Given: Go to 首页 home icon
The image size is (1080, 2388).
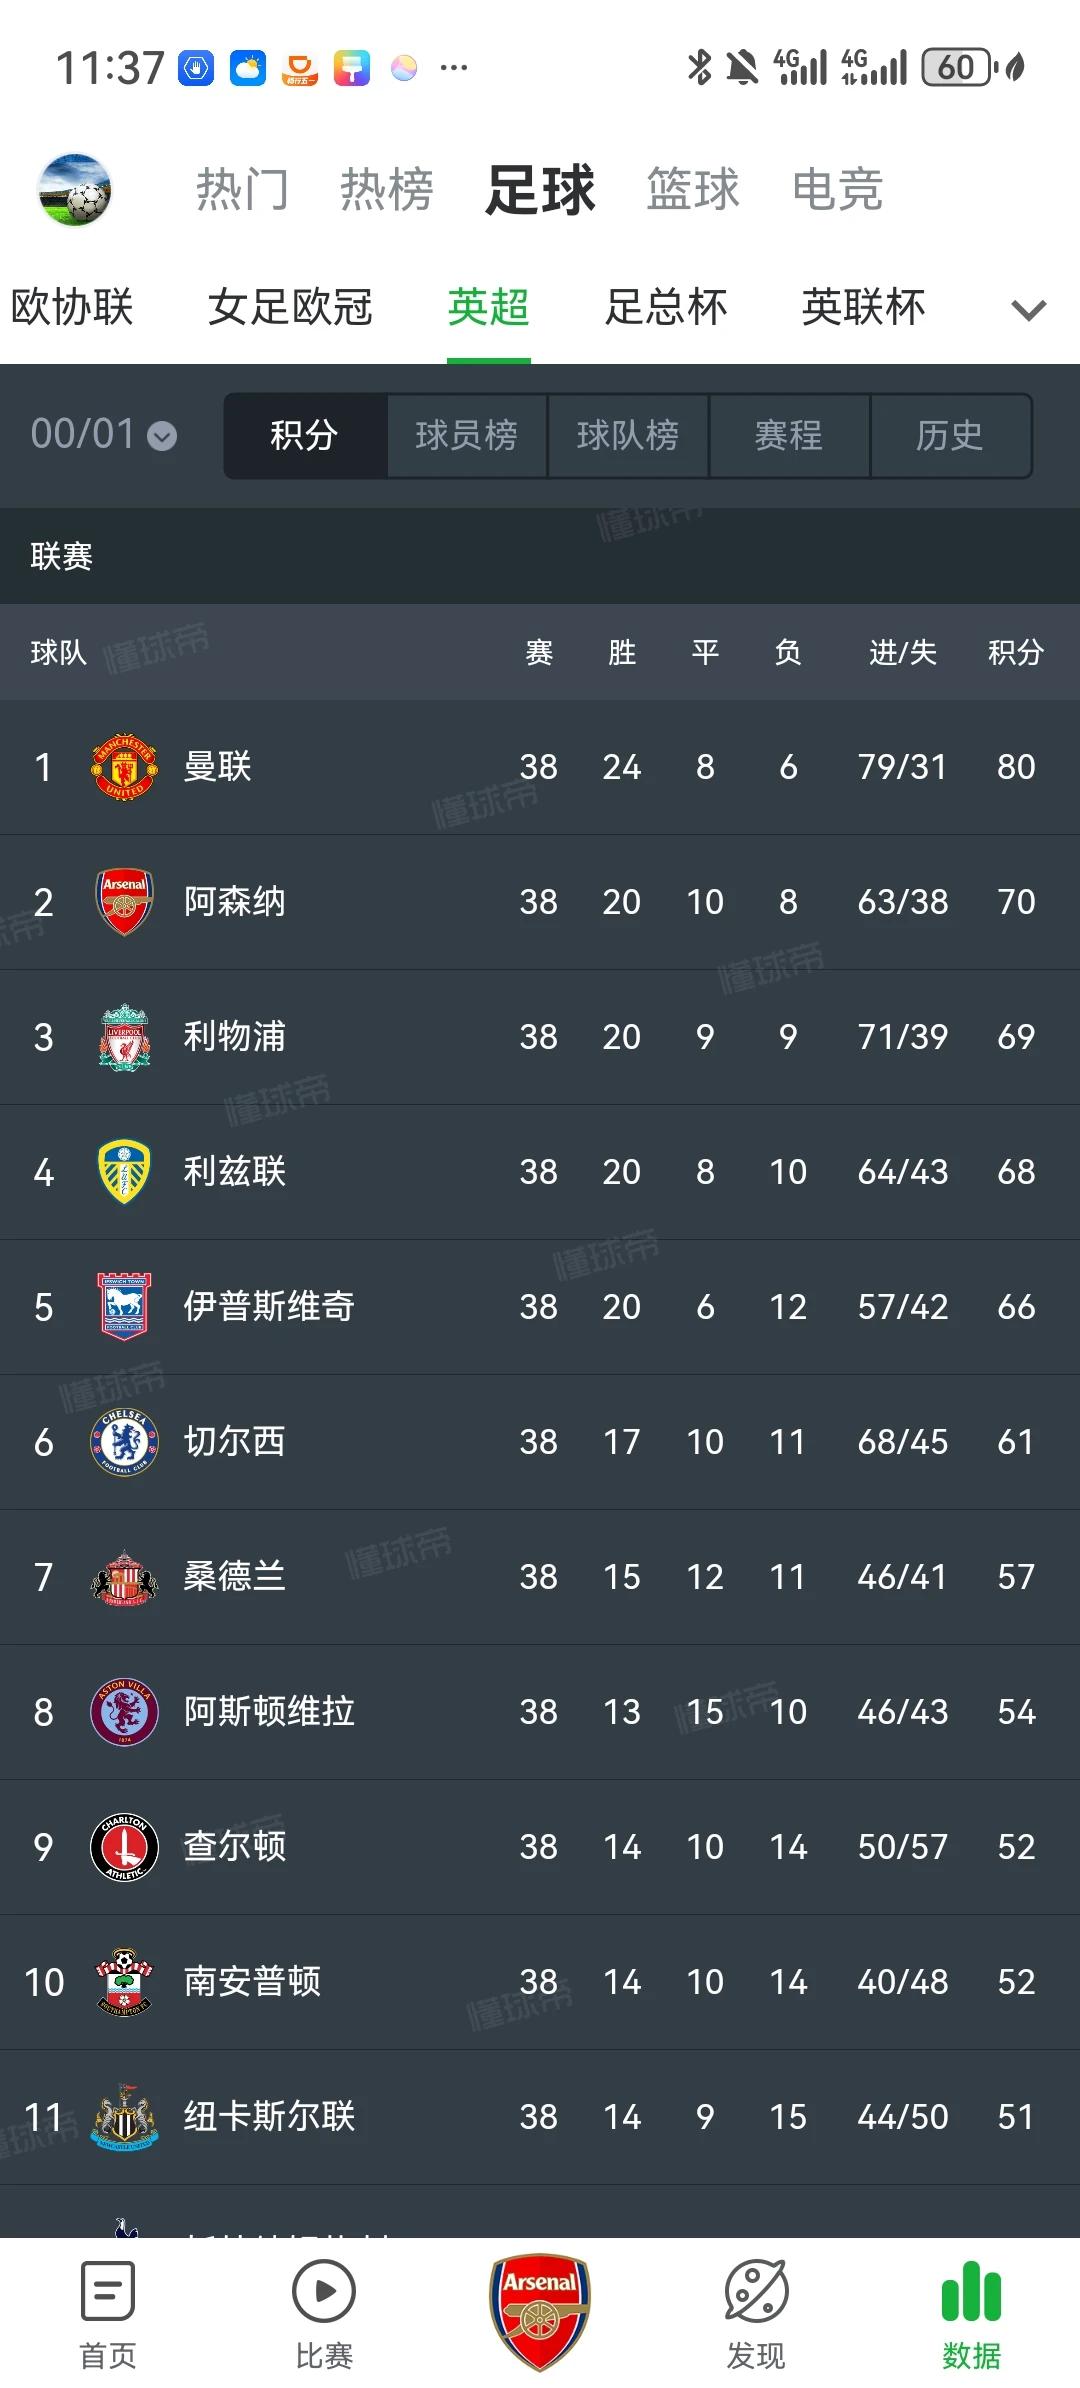Looking at the screenshot, I should [x=108, y=2292].
